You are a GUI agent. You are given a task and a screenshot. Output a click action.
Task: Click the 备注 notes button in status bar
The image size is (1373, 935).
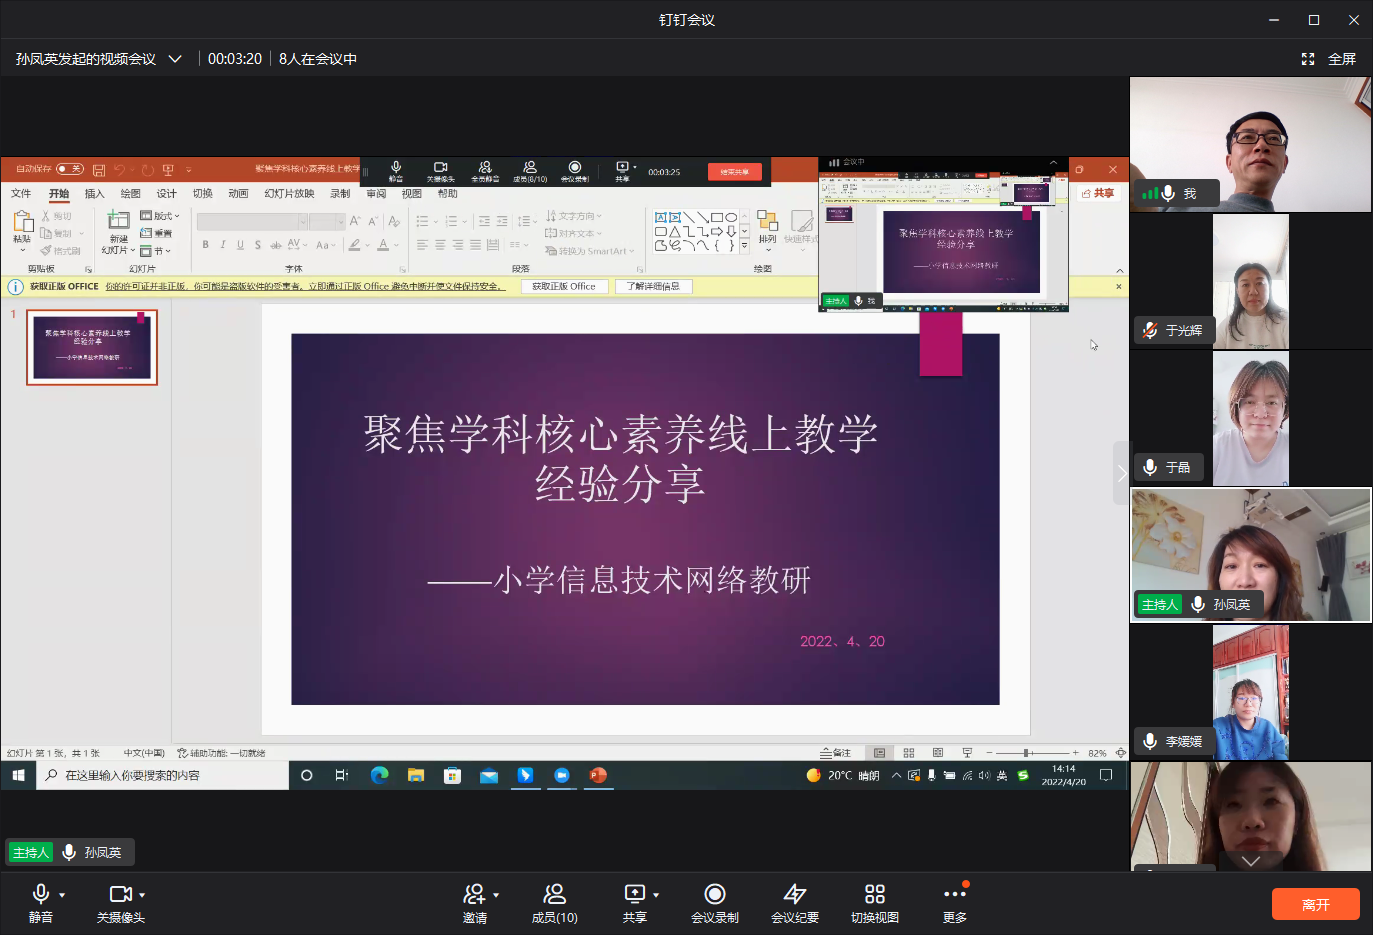click(x=836, y=753)
